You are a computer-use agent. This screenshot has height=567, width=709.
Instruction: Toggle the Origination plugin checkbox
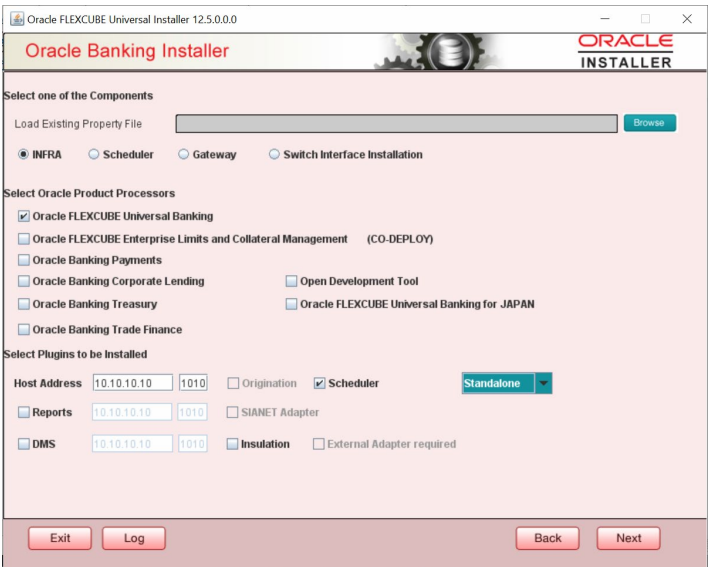pyautogui.click(x=233, y=383)
